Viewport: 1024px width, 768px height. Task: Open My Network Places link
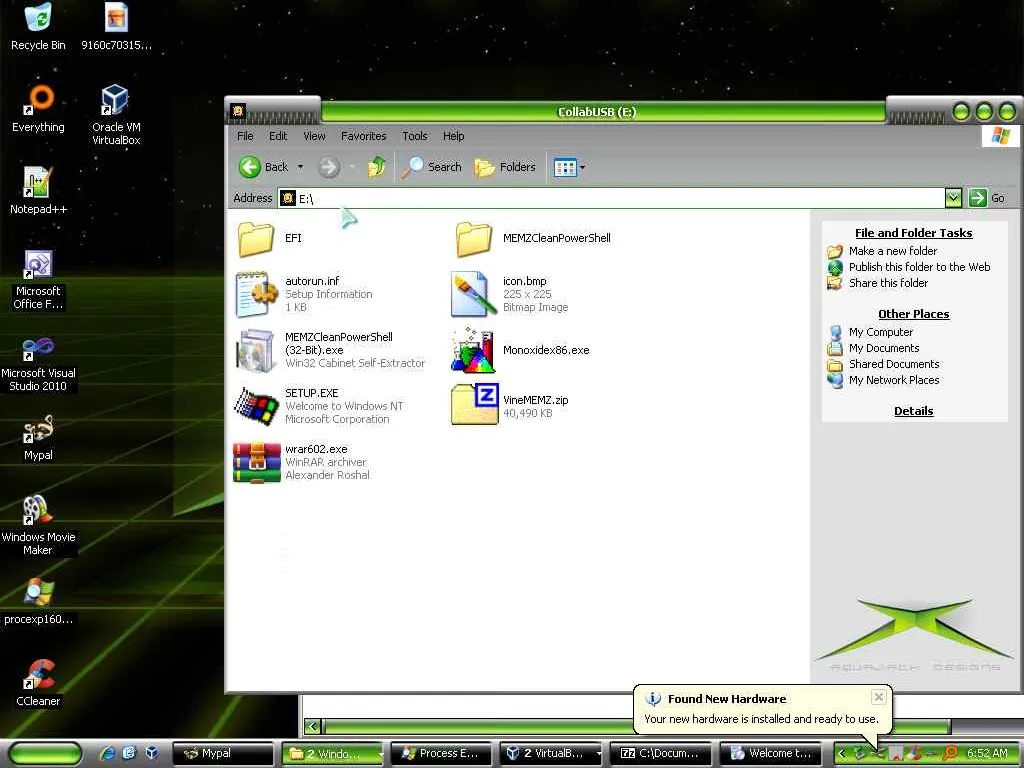(893, 381)
